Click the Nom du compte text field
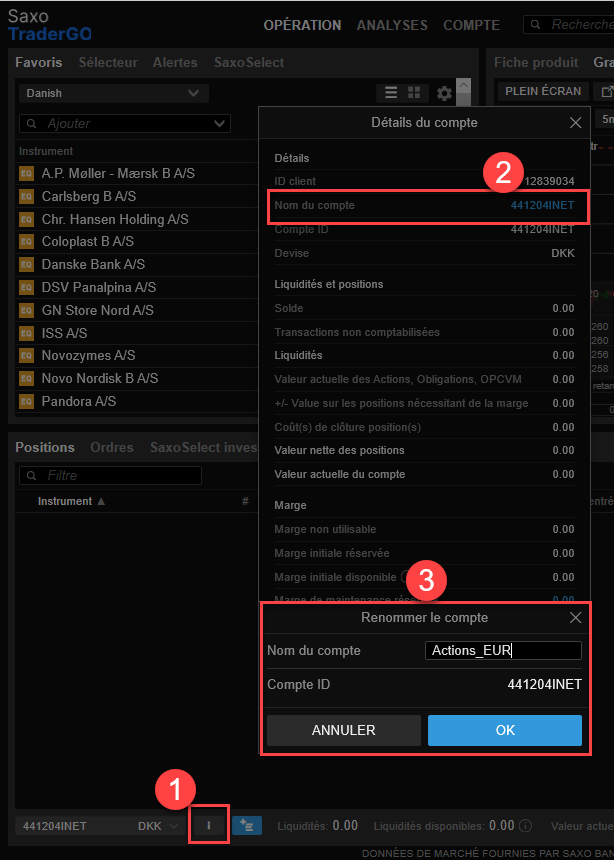 click(503, 650)
